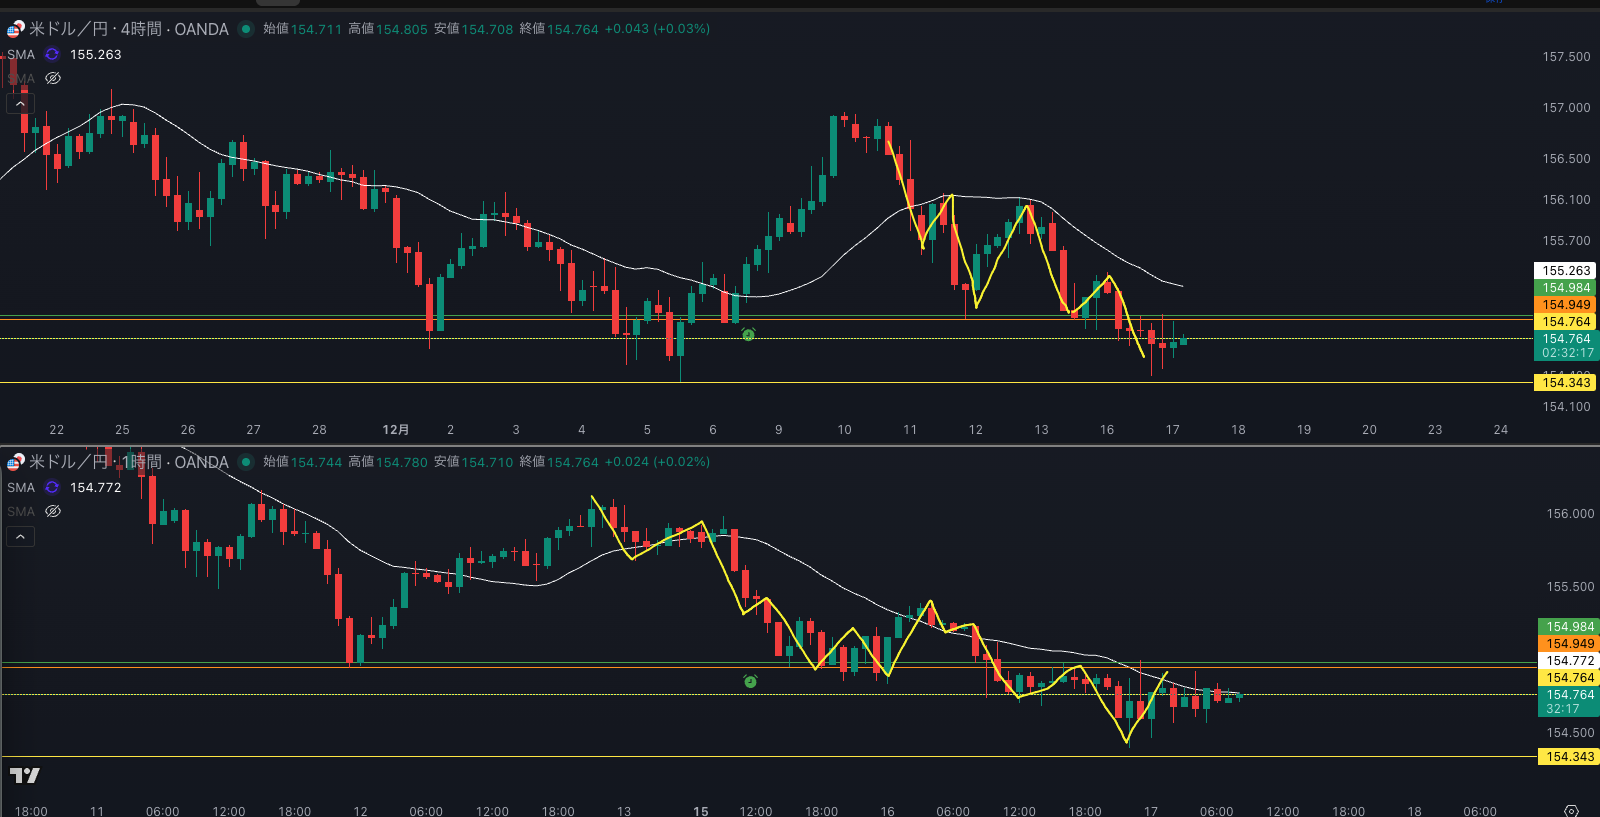Click the green market status dot on the 1-hour chart

click(x=246, y=462)
